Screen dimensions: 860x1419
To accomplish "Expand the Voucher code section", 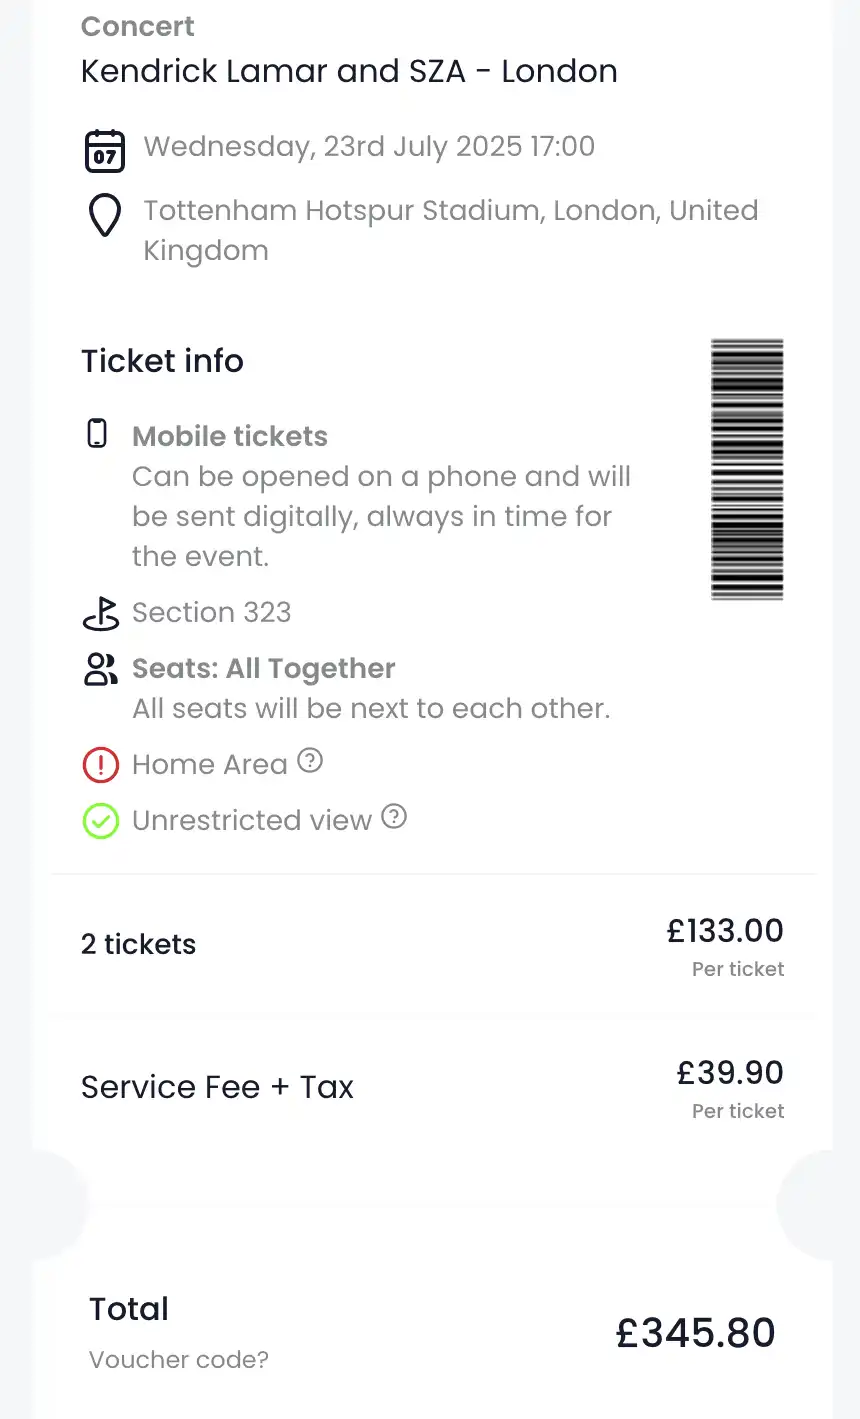I will [x=178, y=1359].
